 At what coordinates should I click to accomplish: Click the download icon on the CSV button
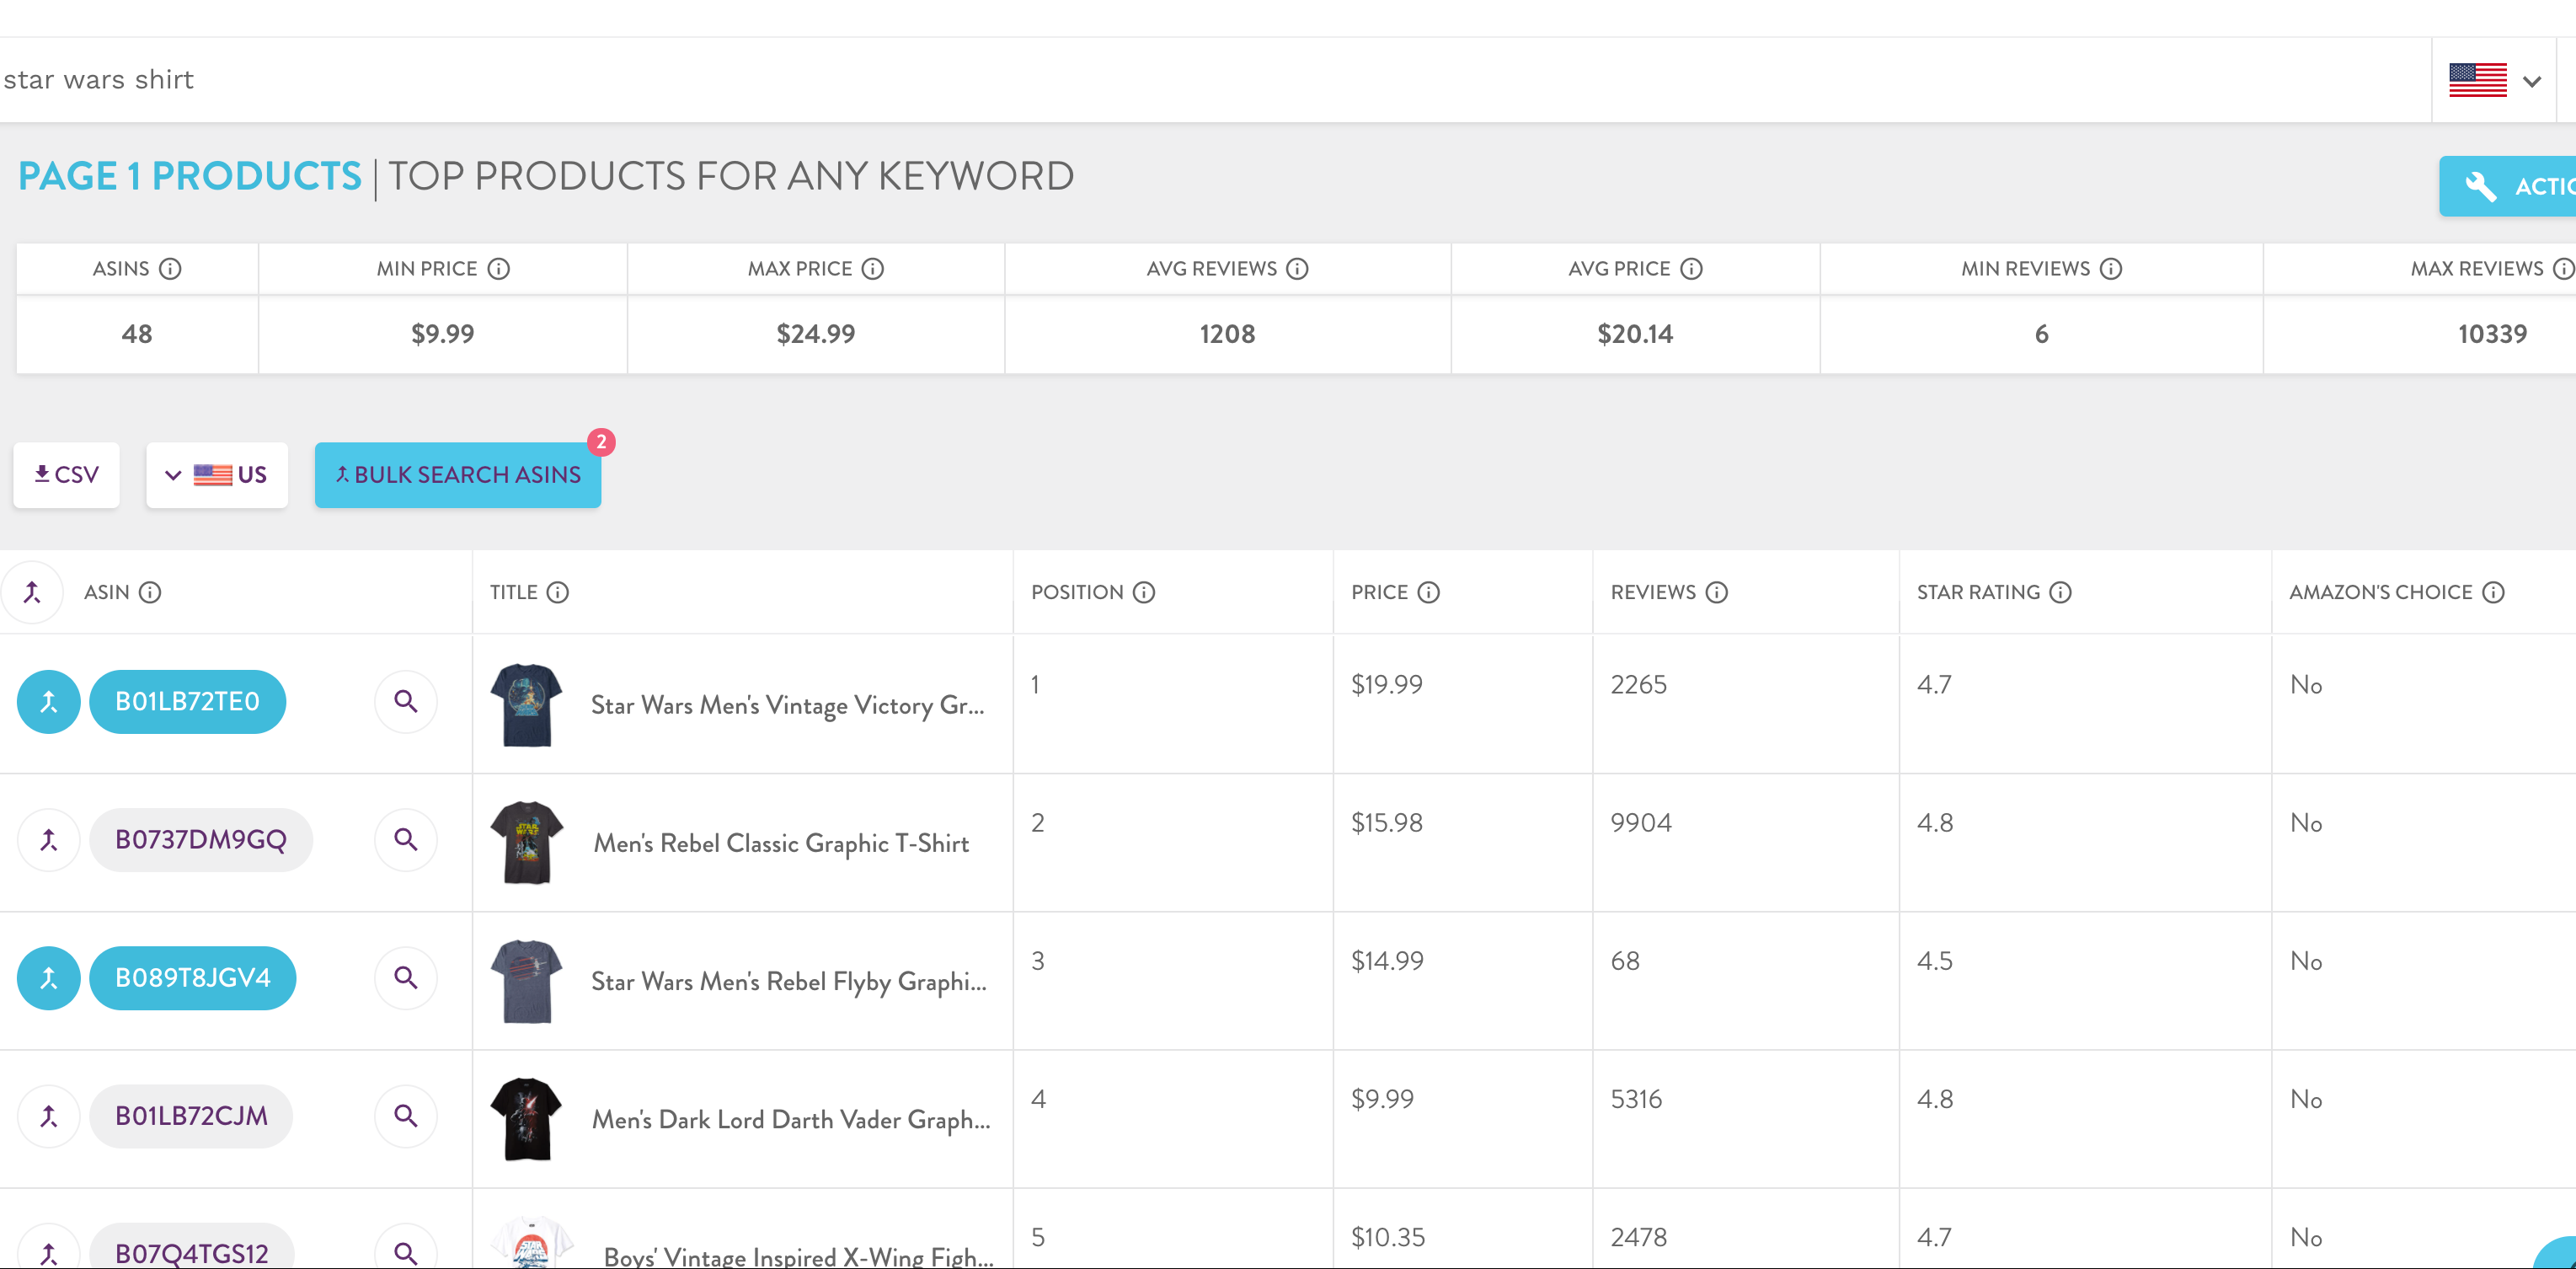point(42,474)
